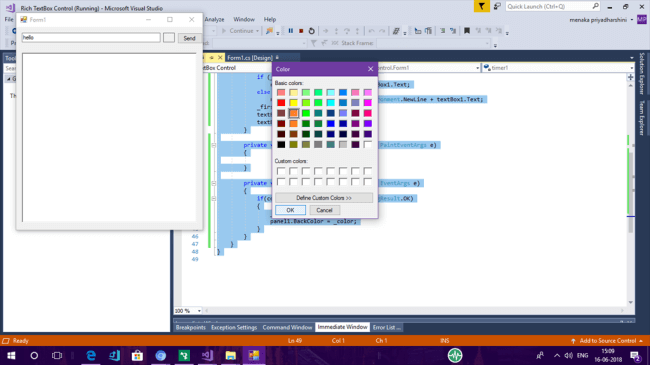Restart the debug session icon
Image resolution: width=650 pixels, height=365 pixels.
(312, 31)
